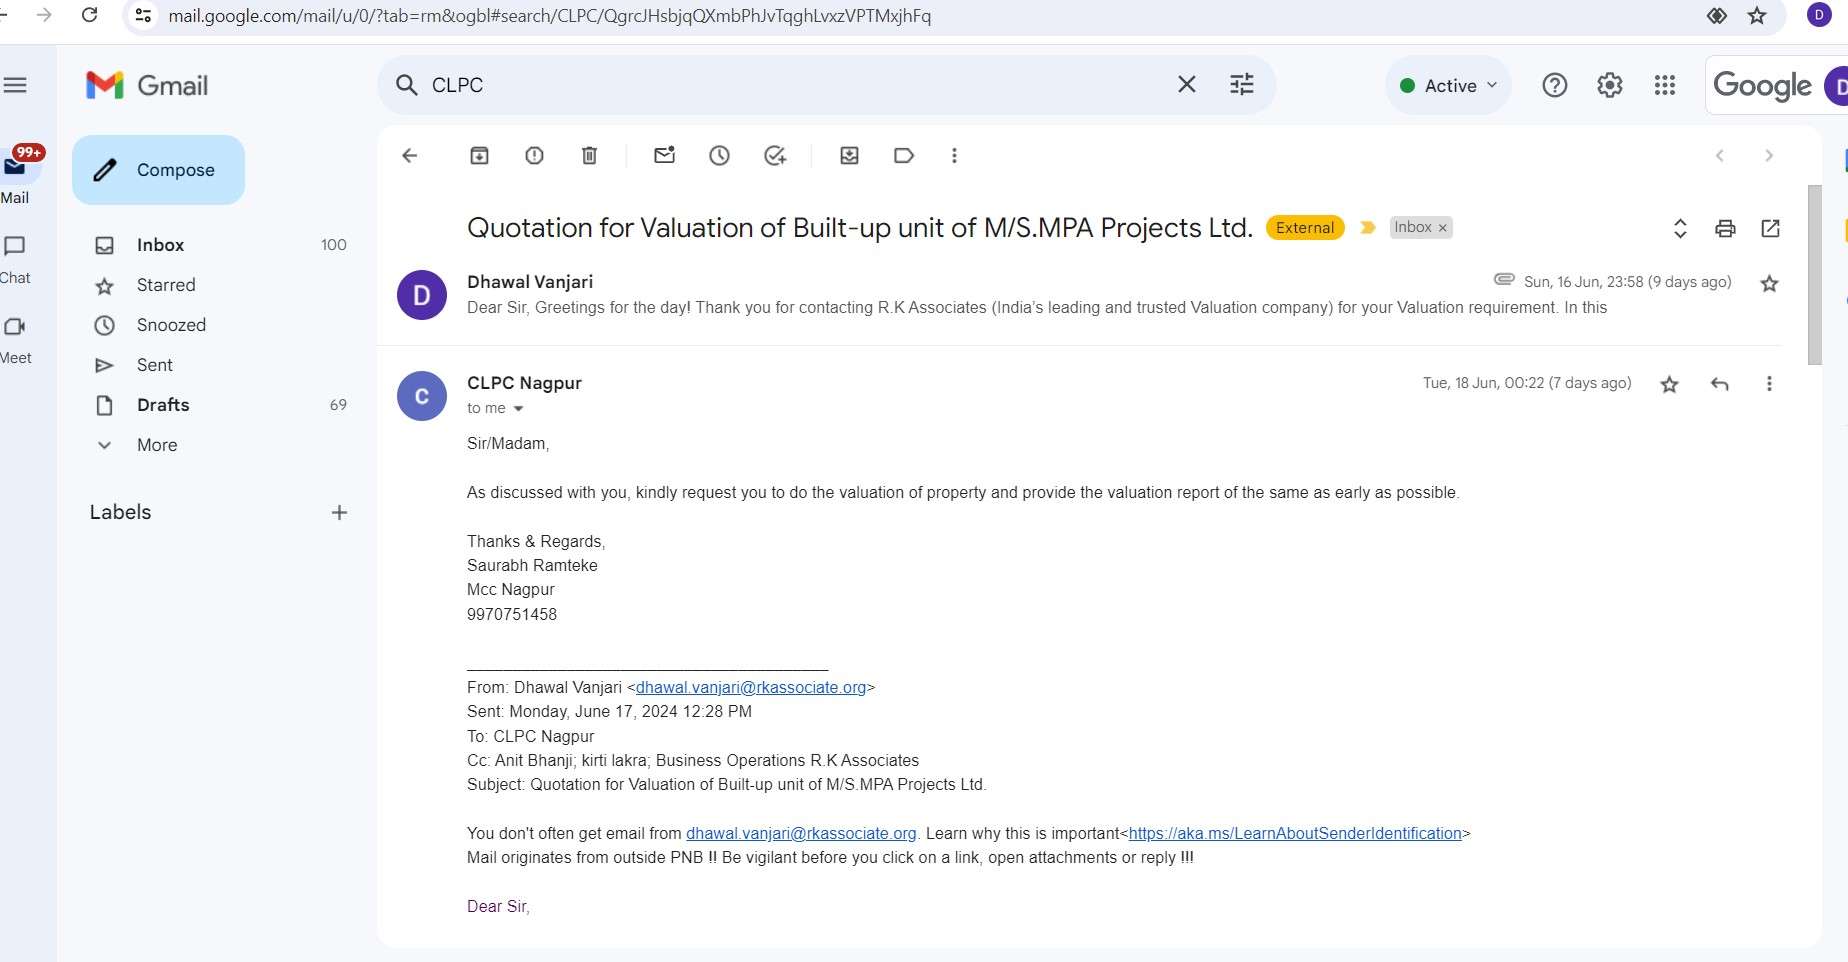
Task: Delete this conversation with the trash icon
Action: coord(590,156)
